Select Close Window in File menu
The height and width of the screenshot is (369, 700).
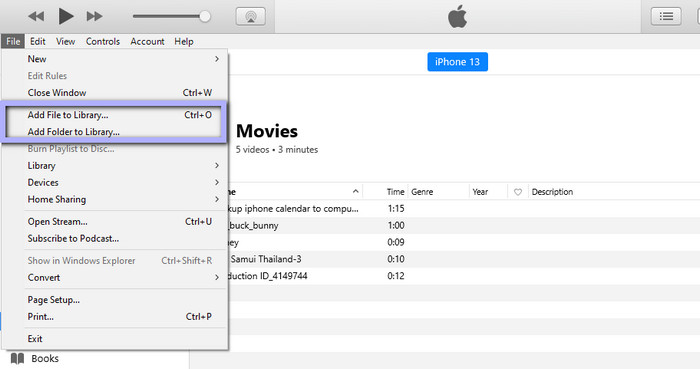pos(115,93)
